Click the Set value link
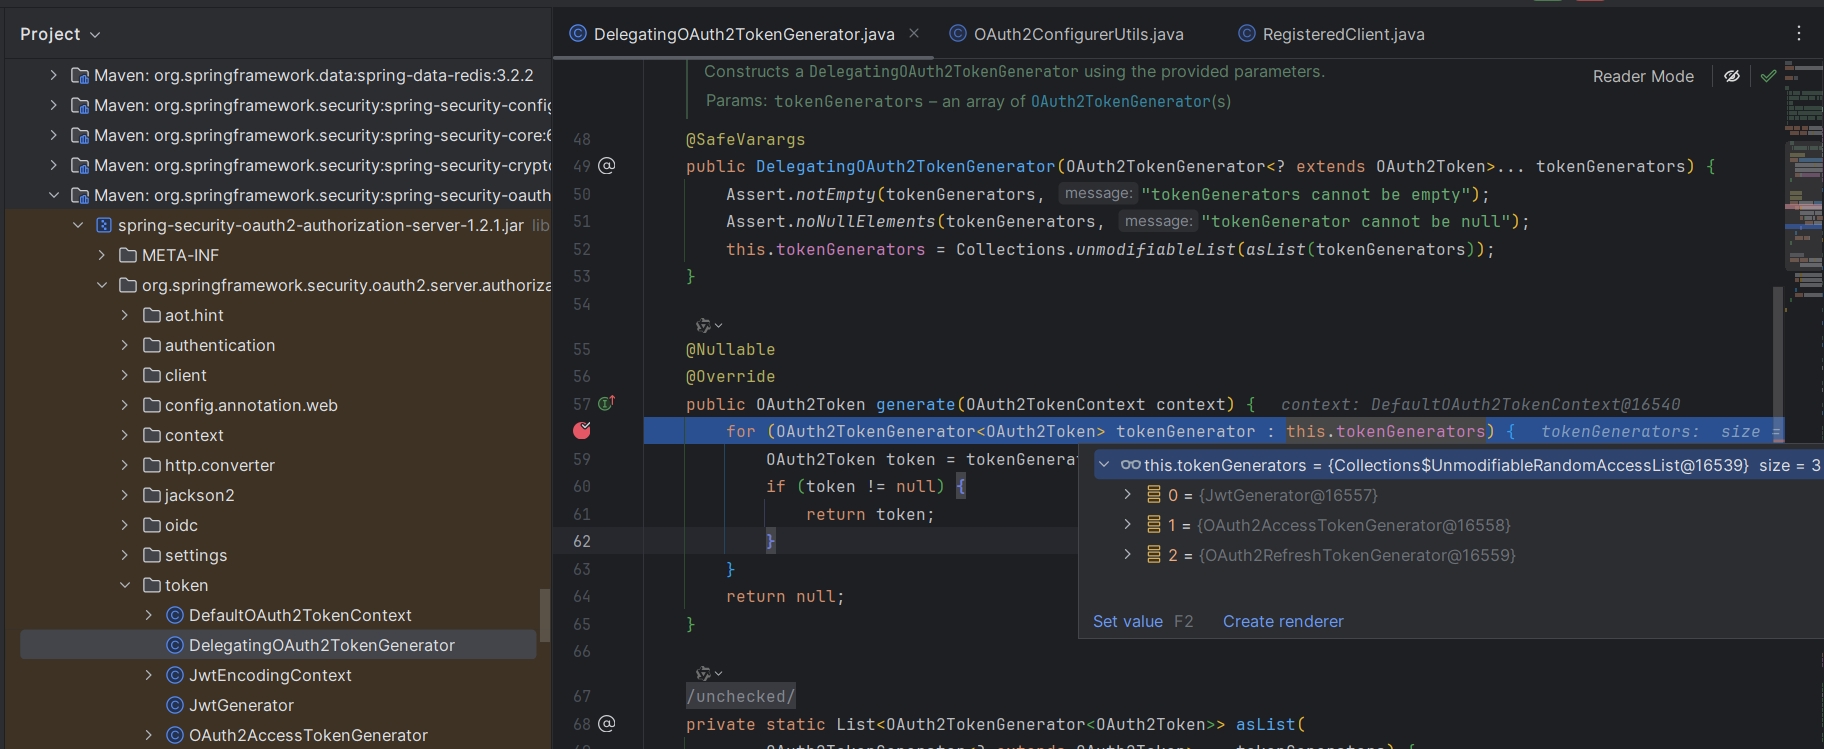The width and height of the screenshot is (1824, 749). [1127, 621]
